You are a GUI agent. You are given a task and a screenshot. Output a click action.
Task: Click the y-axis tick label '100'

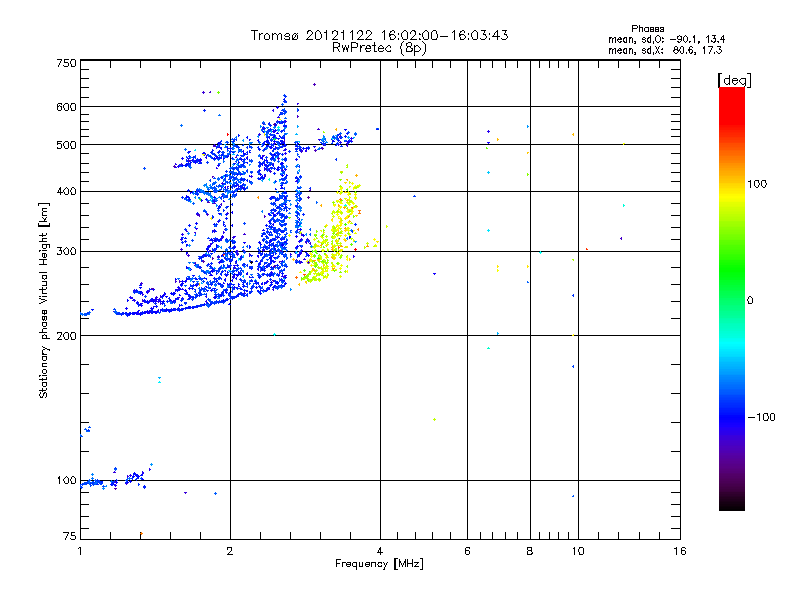pos(66,481)
